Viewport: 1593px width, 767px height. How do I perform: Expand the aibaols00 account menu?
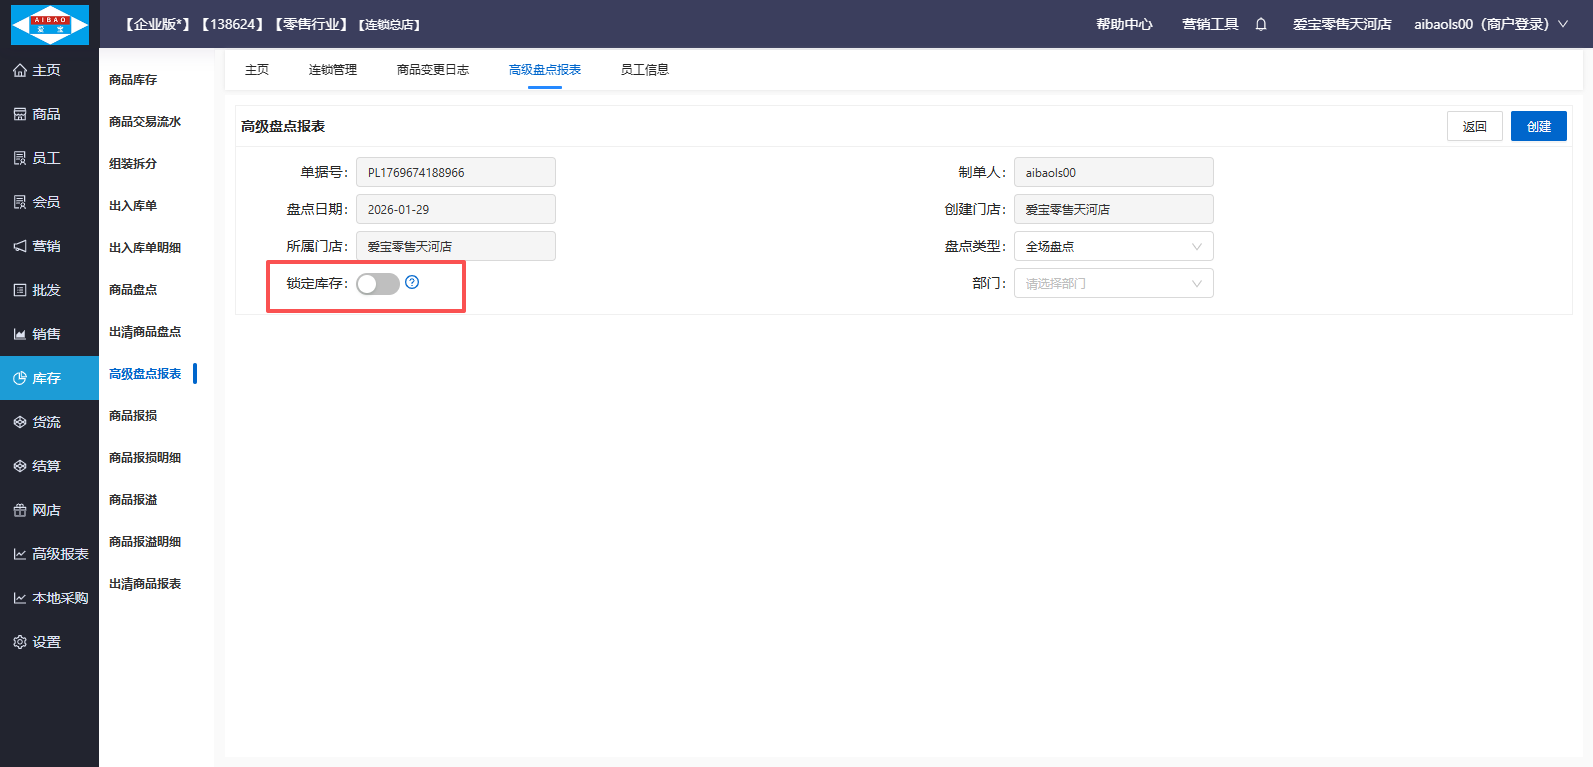tap(1490, 24)
